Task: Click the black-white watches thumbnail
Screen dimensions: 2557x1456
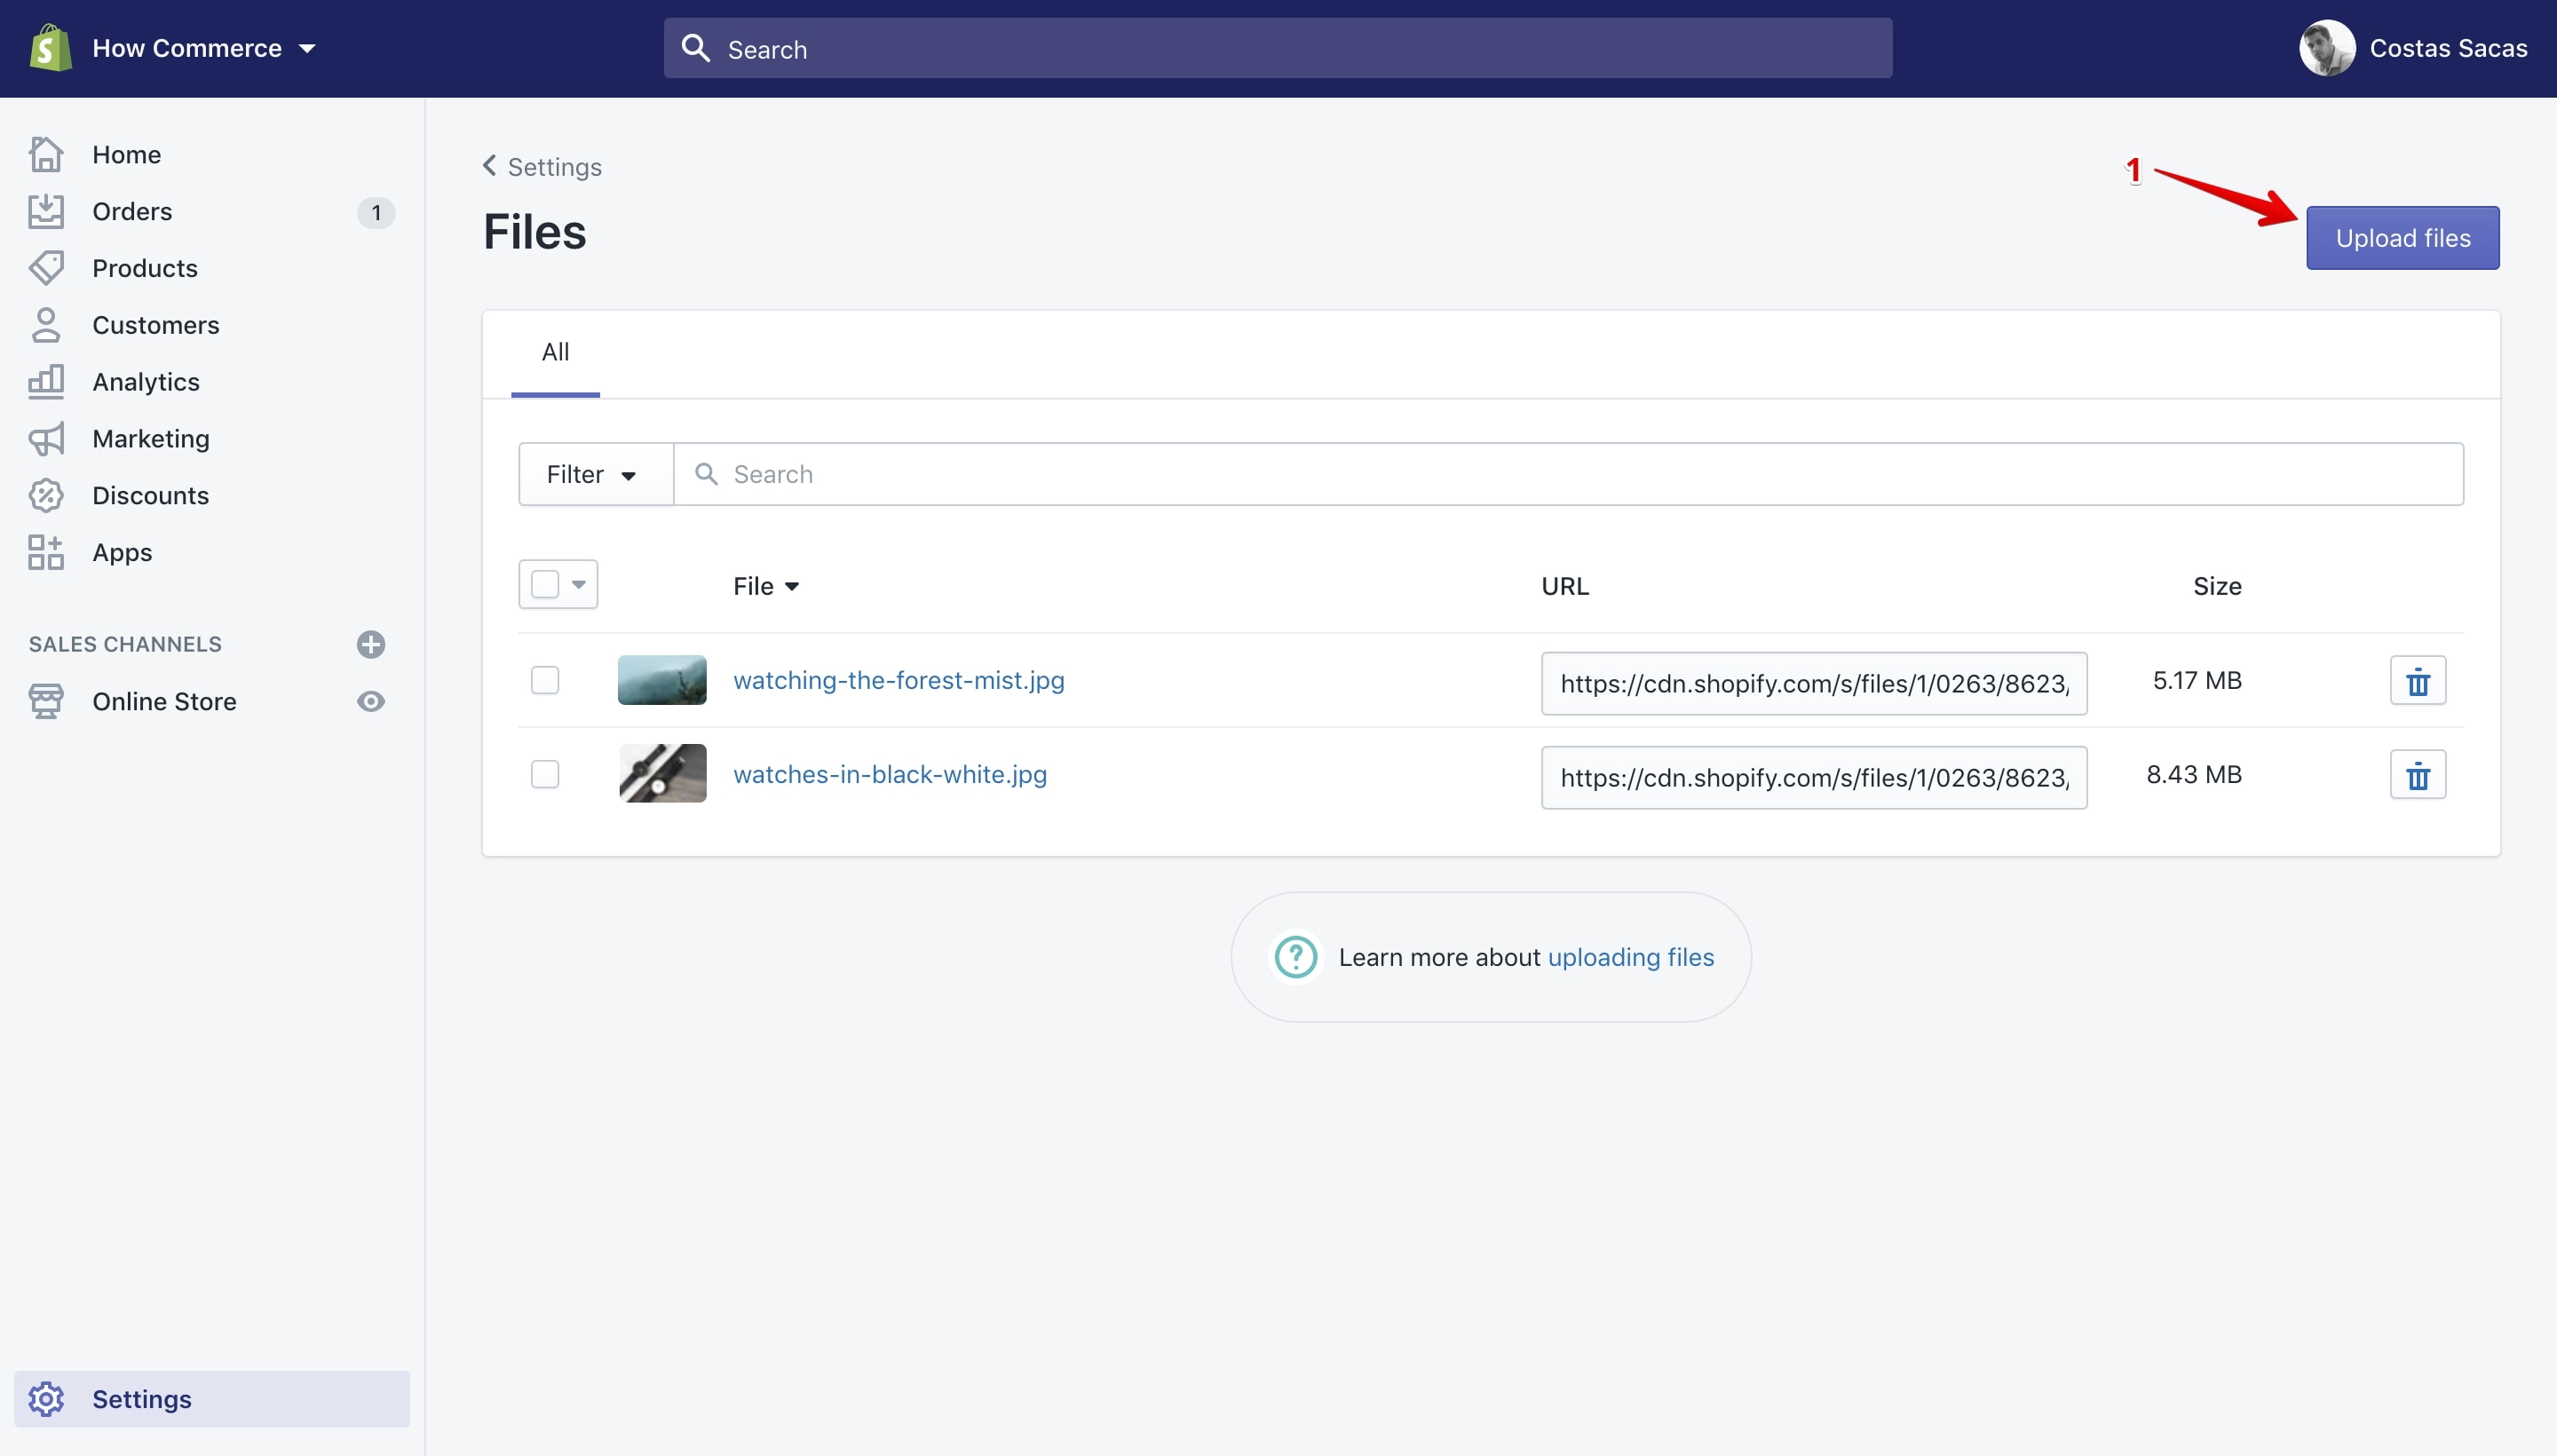Action: point(662,773)
